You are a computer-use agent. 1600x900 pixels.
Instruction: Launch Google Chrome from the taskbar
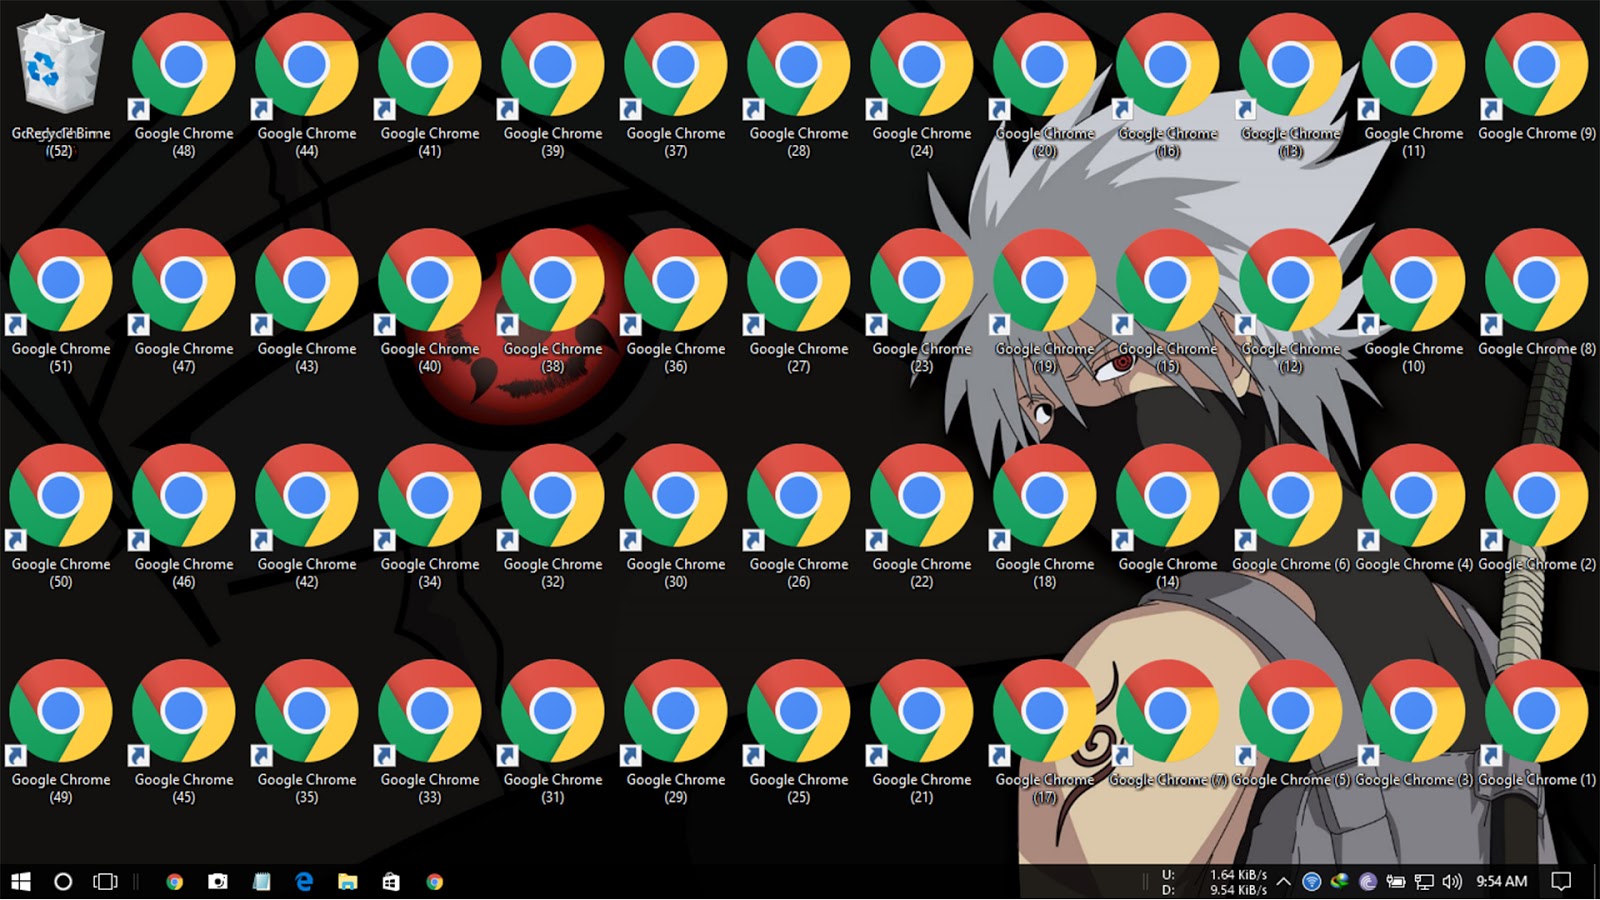coord(174,881)
